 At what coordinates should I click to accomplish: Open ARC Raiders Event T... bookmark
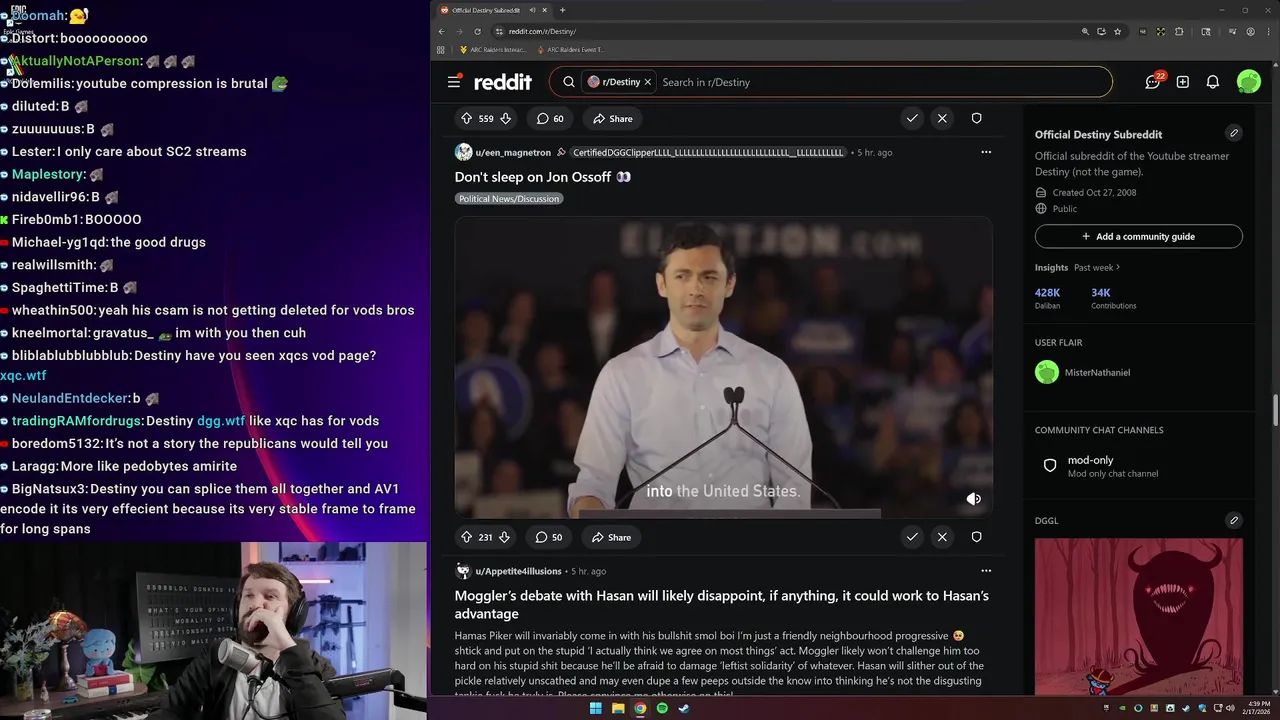570,49
